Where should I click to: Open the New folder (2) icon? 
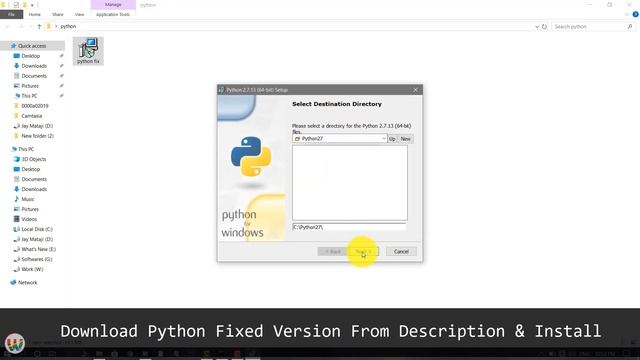(x=17, y=136)
